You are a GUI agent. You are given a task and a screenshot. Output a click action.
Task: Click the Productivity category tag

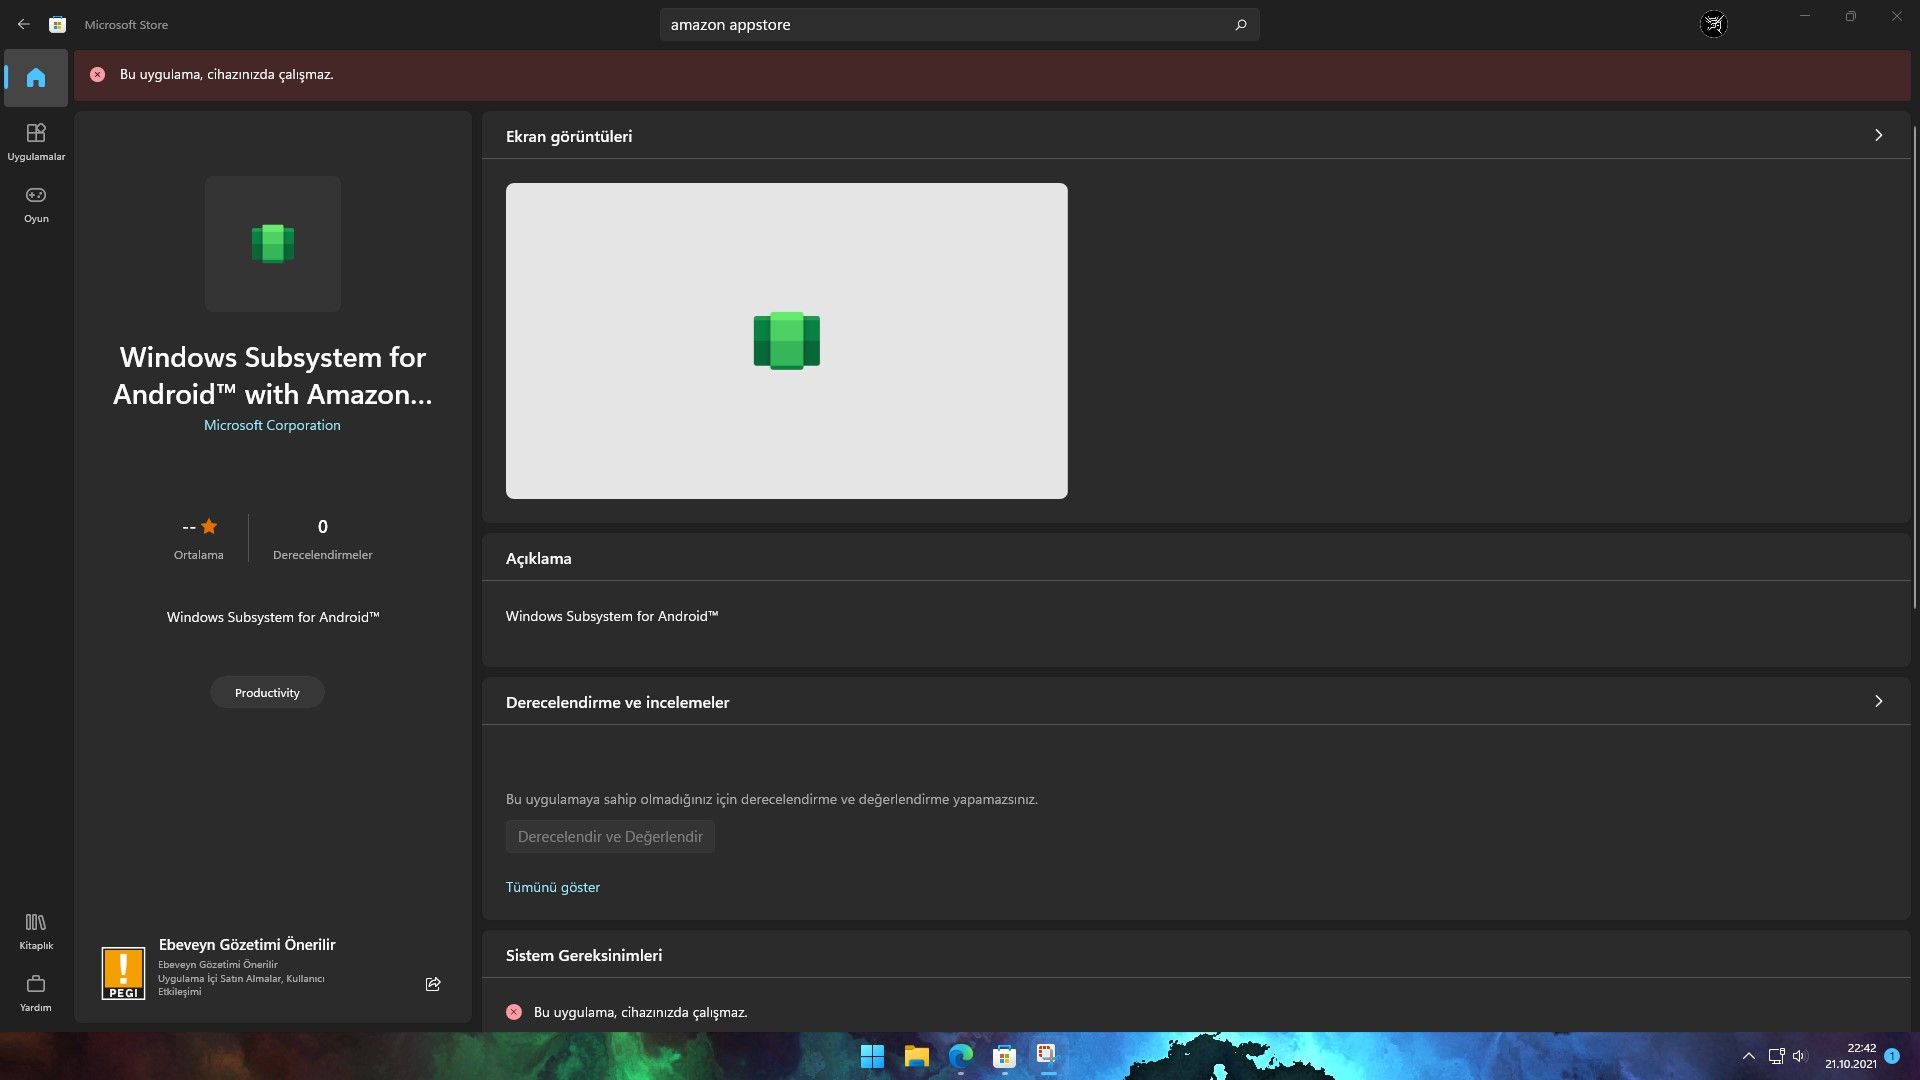267,692
